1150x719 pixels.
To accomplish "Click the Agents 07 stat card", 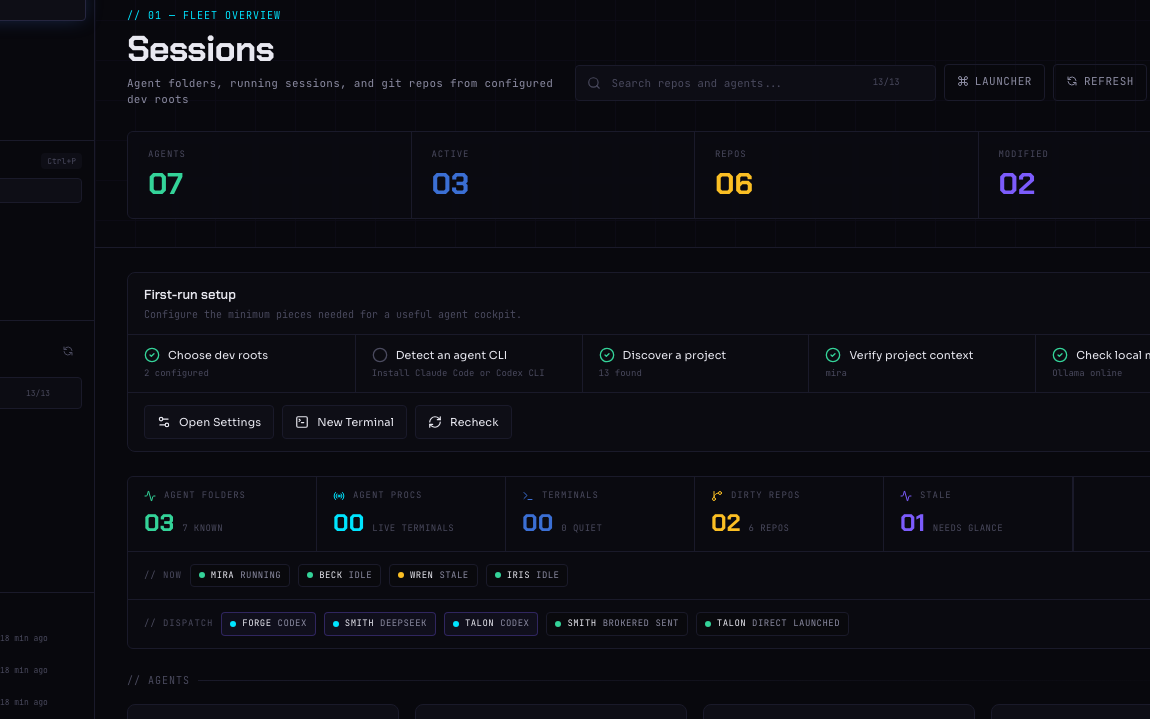I will tap(269, 175).
